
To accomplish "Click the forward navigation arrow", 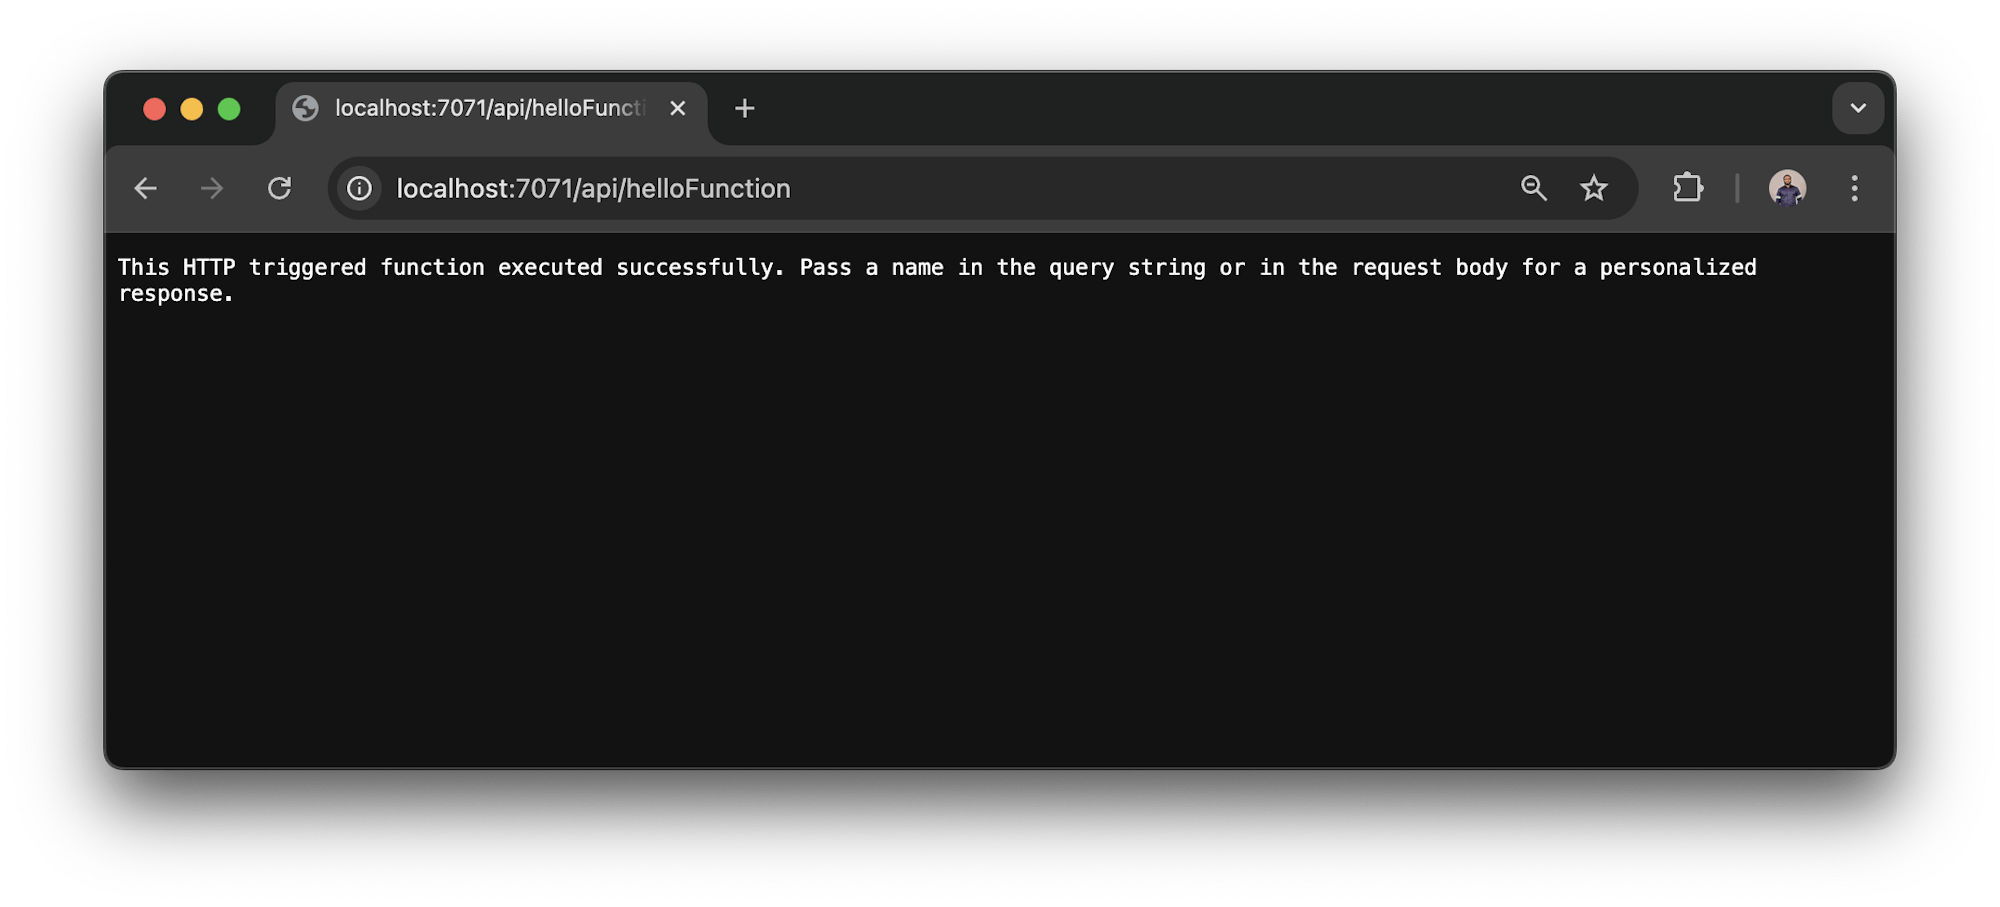I will pos(212,188).
